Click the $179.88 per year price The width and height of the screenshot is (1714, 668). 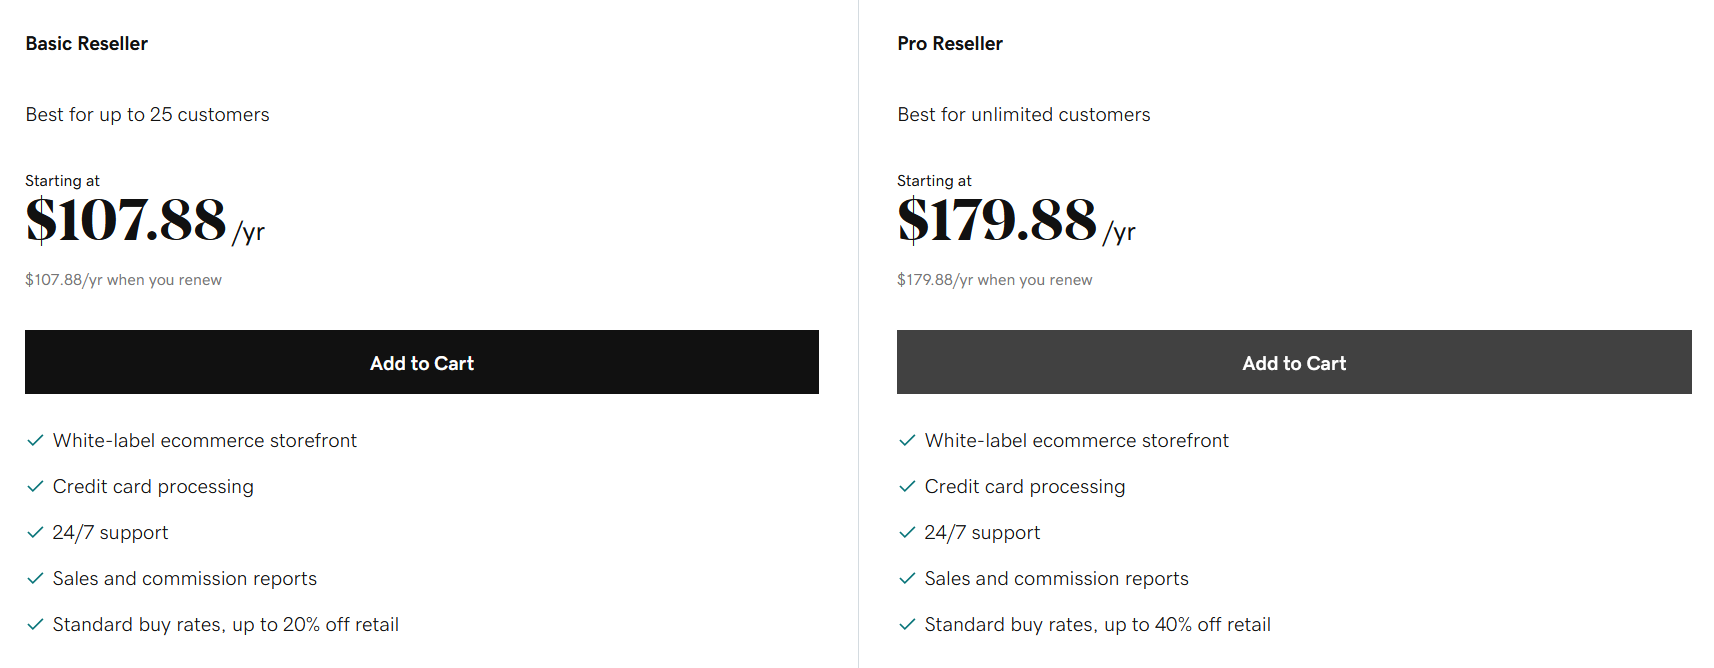coord(1016,221)
